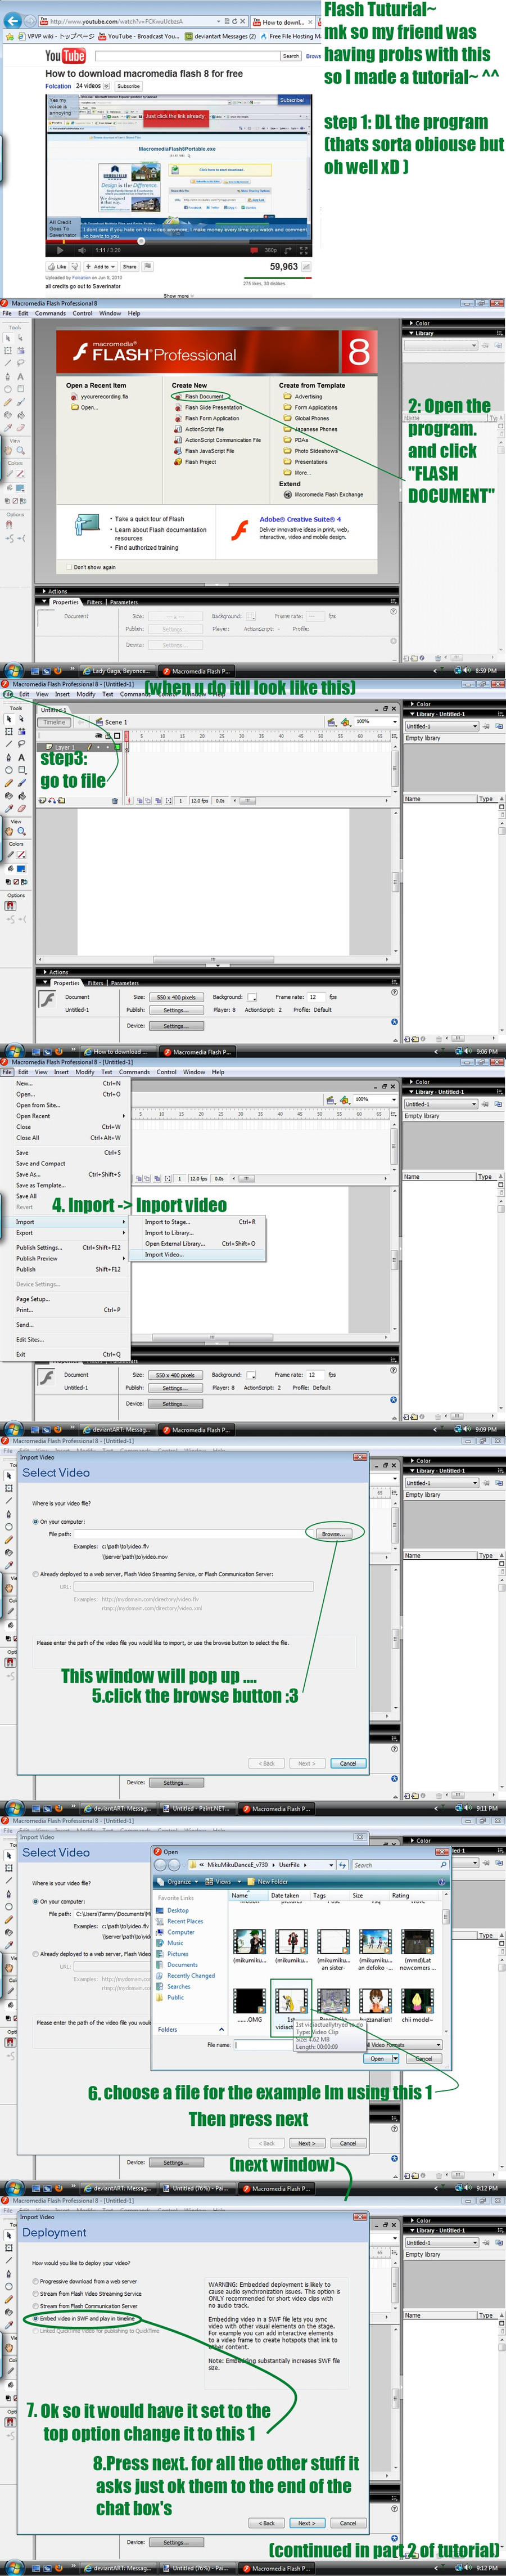Choose the Free Transform tool in step 3 window

pyautogui.click(x=9, y=732)
